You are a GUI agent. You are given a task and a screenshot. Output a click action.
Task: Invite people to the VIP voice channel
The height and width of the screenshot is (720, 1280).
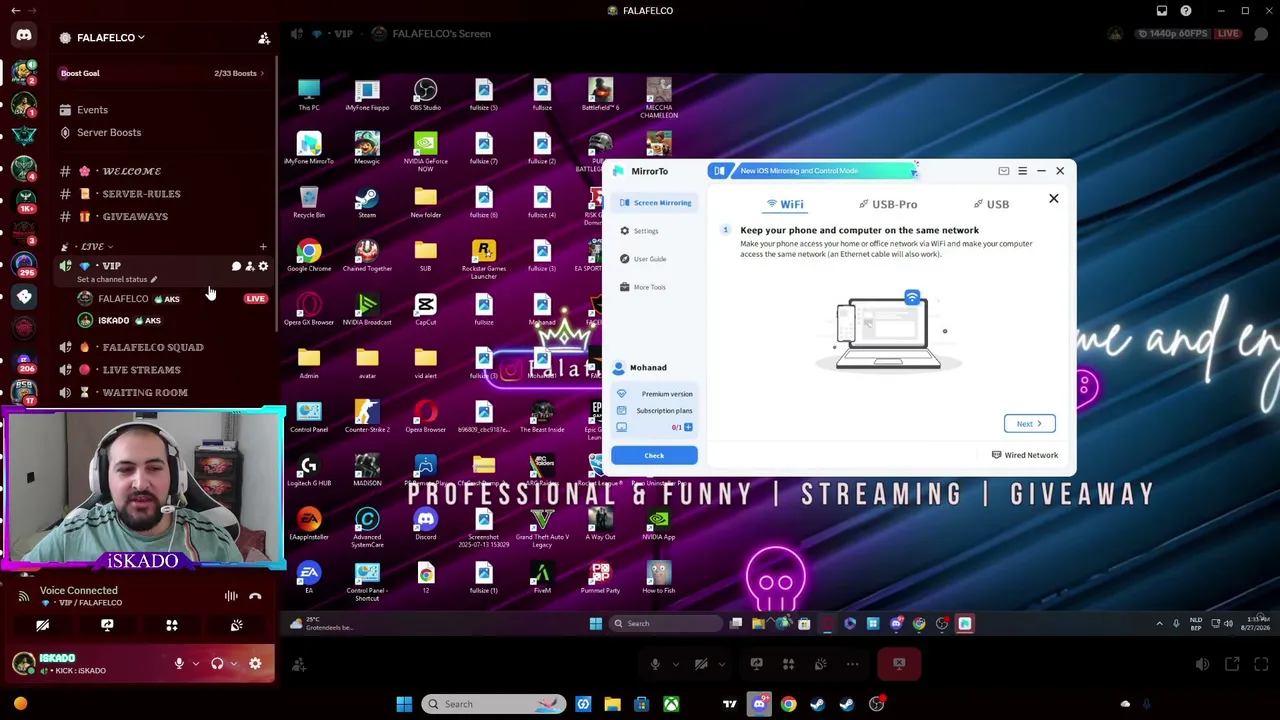point(250,266)
